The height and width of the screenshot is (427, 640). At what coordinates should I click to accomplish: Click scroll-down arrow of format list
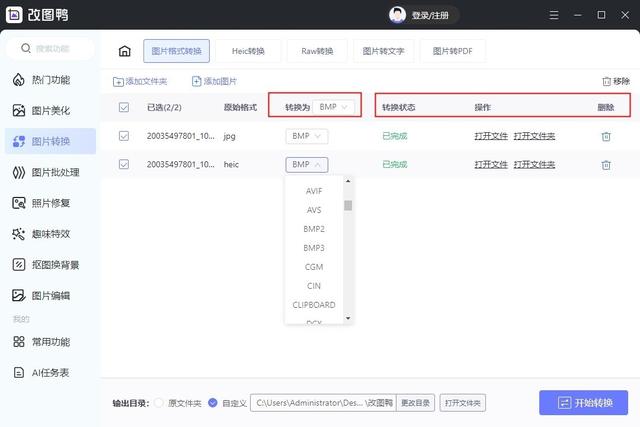tap(348, 318)
